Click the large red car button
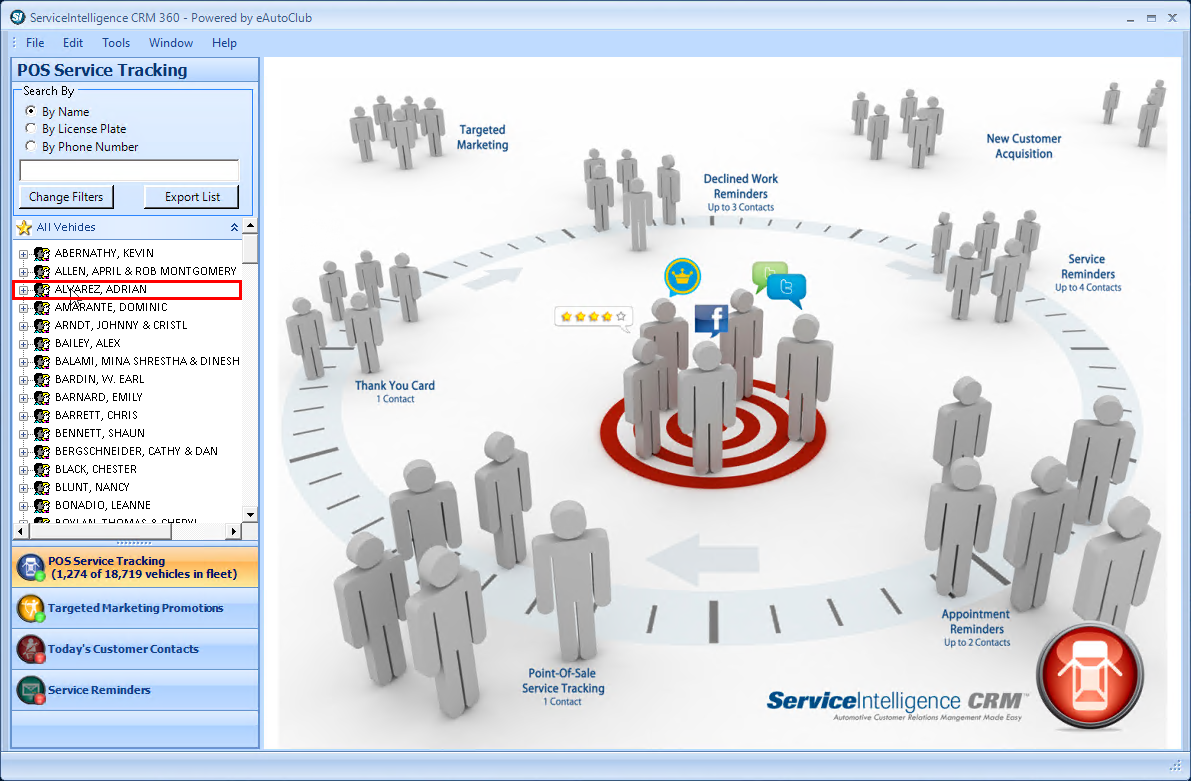 coord(1090,675)
